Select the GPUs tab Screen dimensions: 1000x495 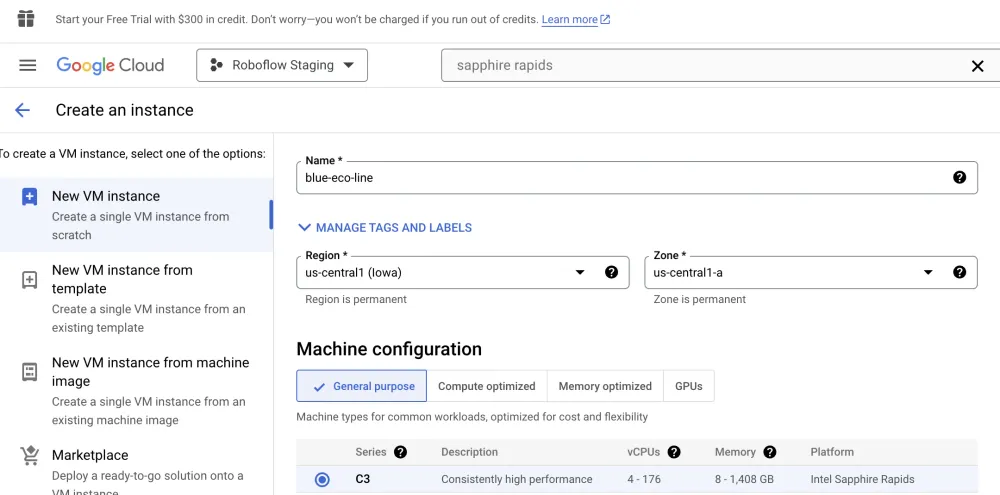pos(688,386)
